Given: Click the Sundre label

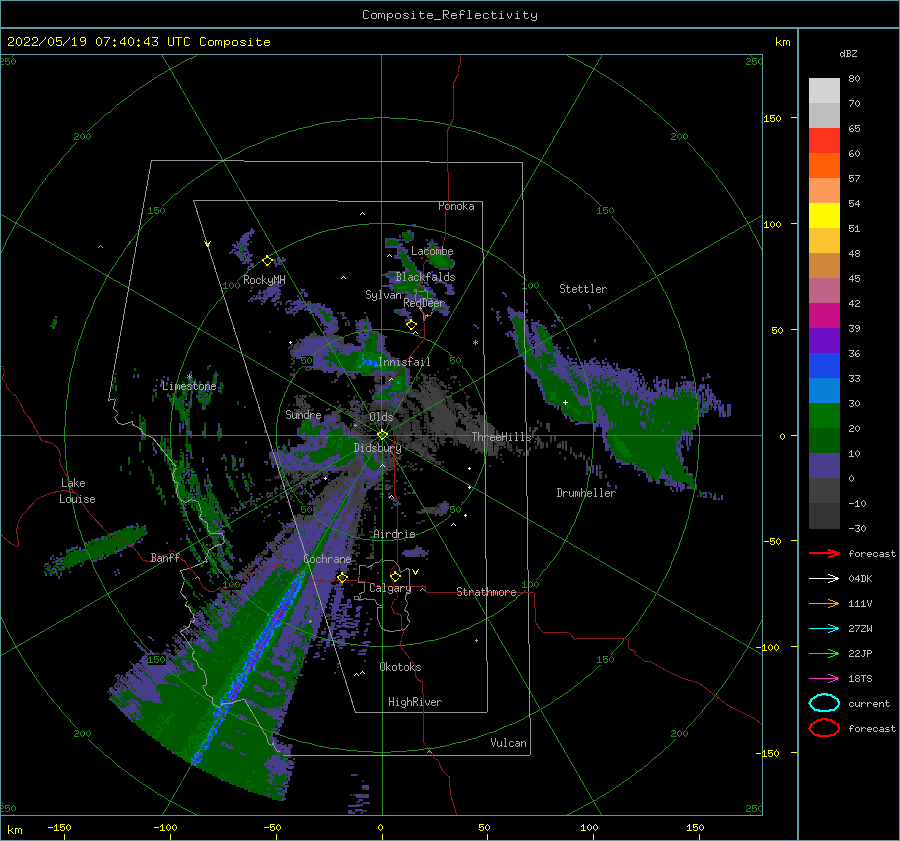Looking at the screenshot, I should [x=303, y=414].
